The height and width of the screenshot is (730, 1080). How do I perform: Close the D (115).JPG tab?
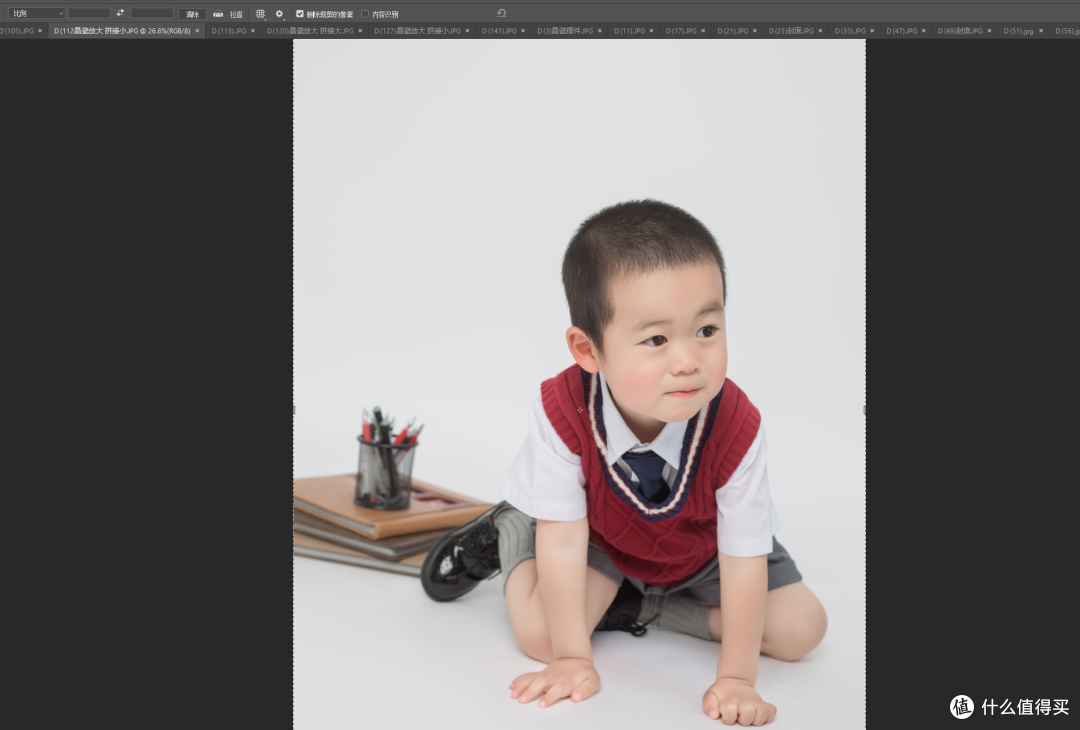click(x=253, y=31)
